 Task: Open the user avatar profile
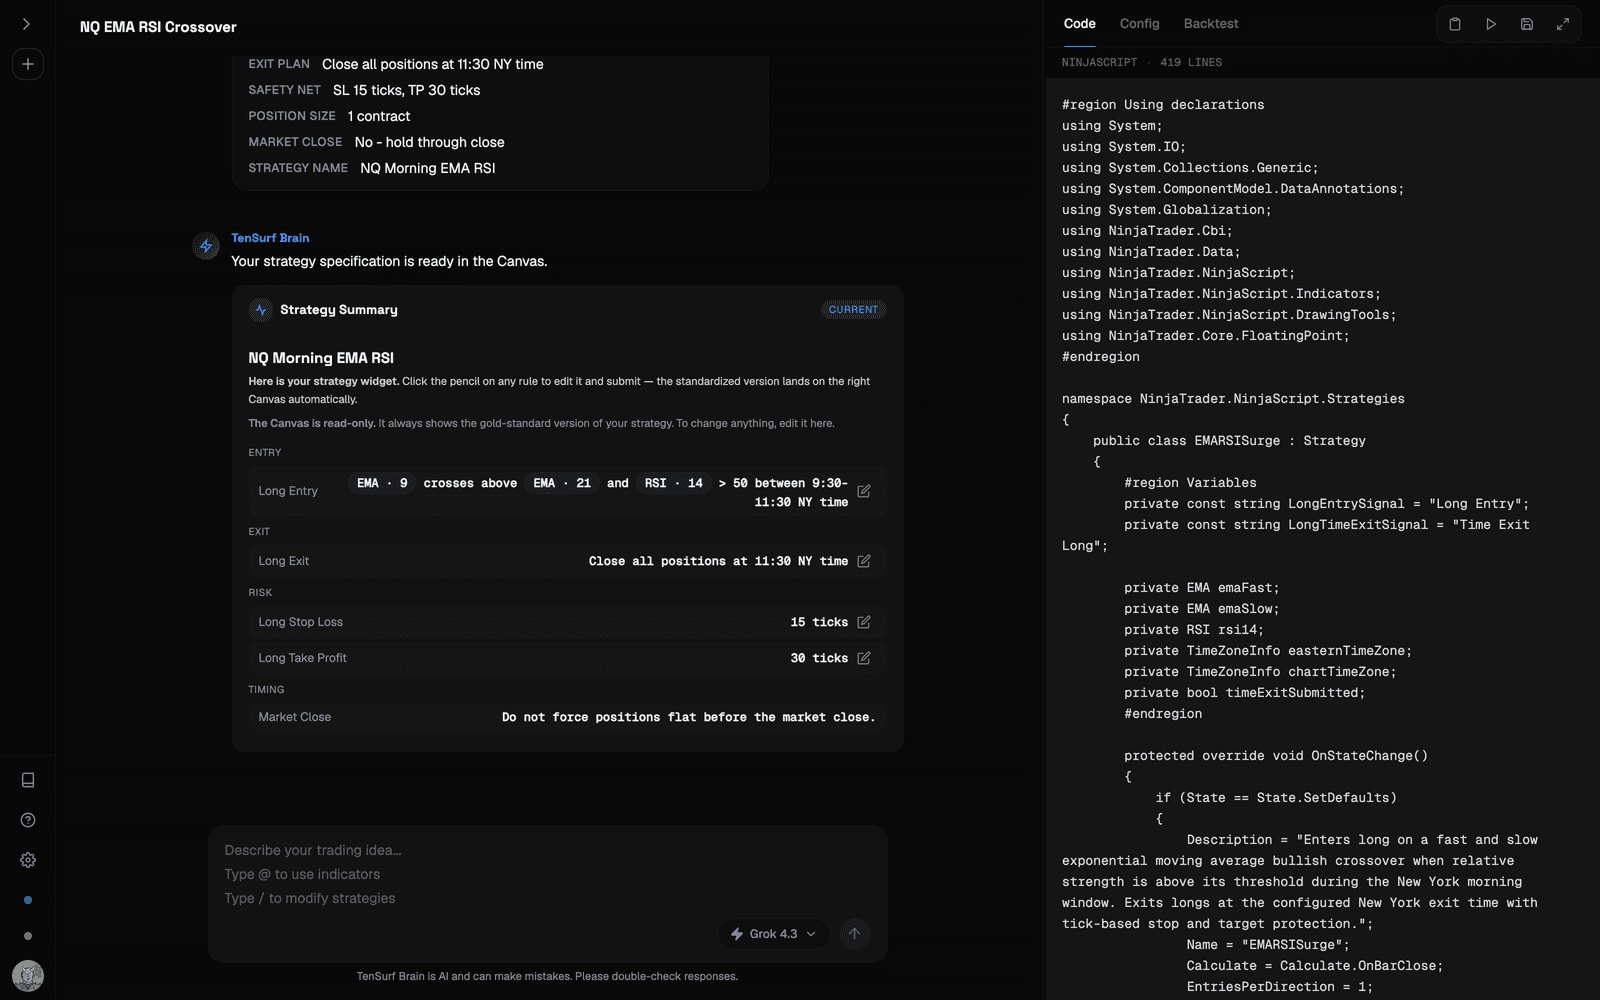coord(28,975)
